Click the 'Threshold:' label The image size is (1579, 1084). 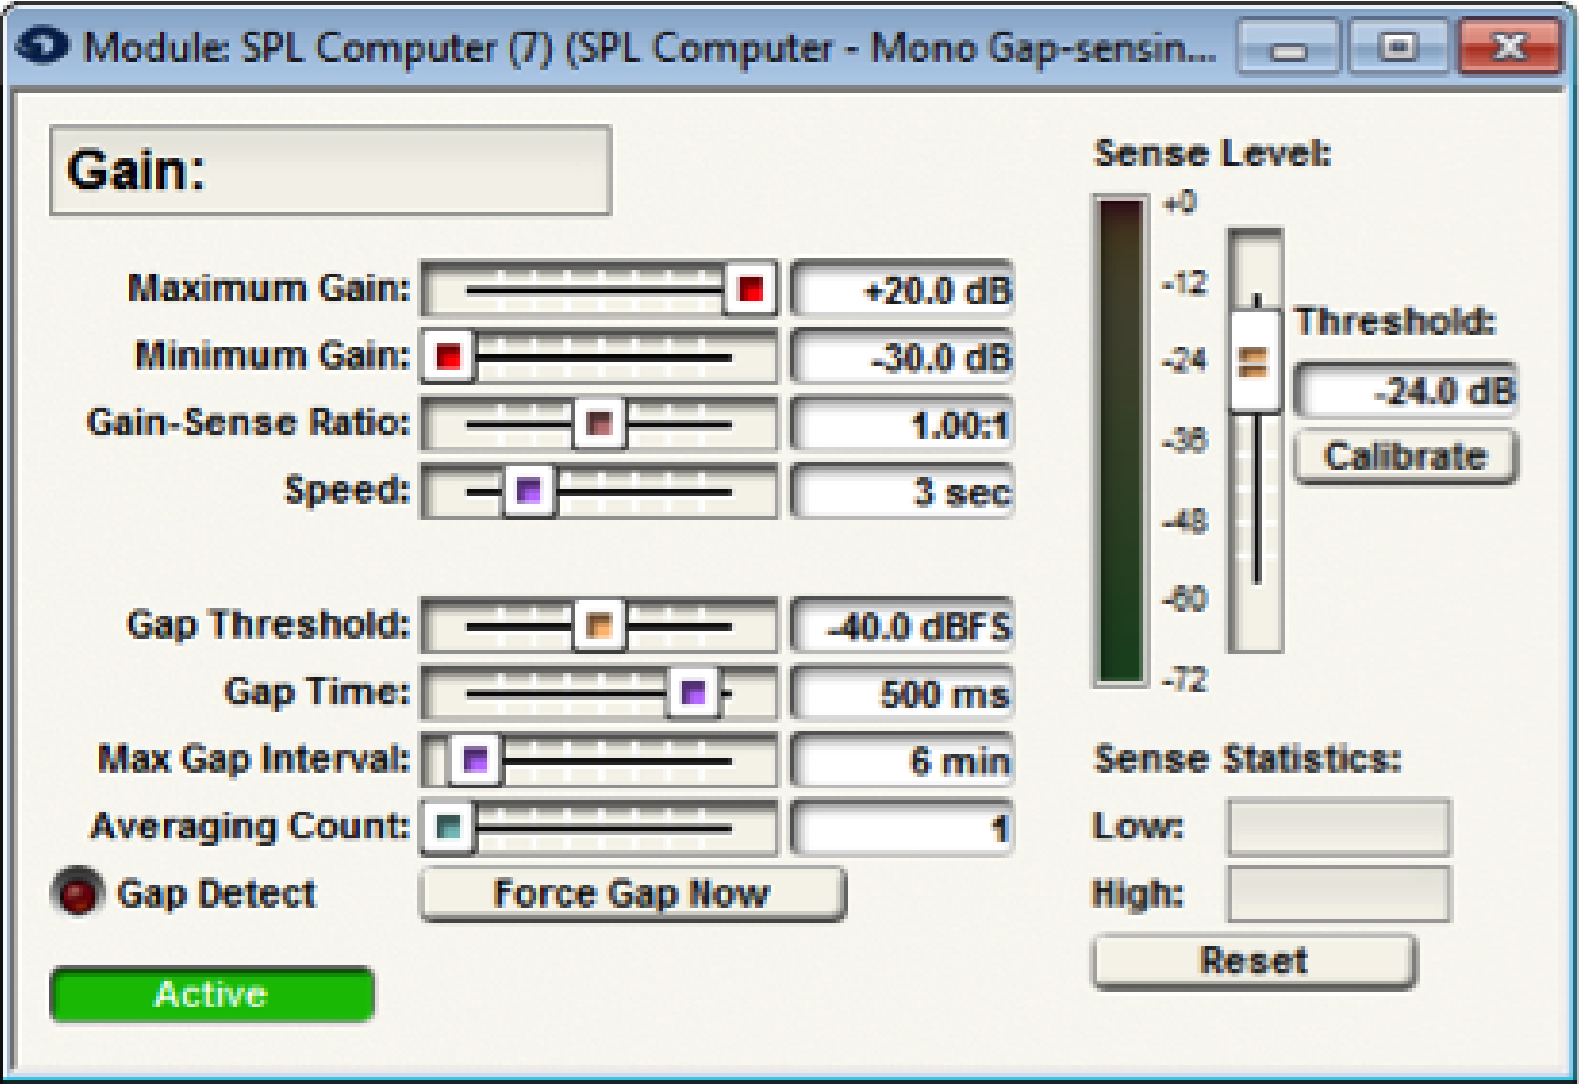tap(1395, 321)
